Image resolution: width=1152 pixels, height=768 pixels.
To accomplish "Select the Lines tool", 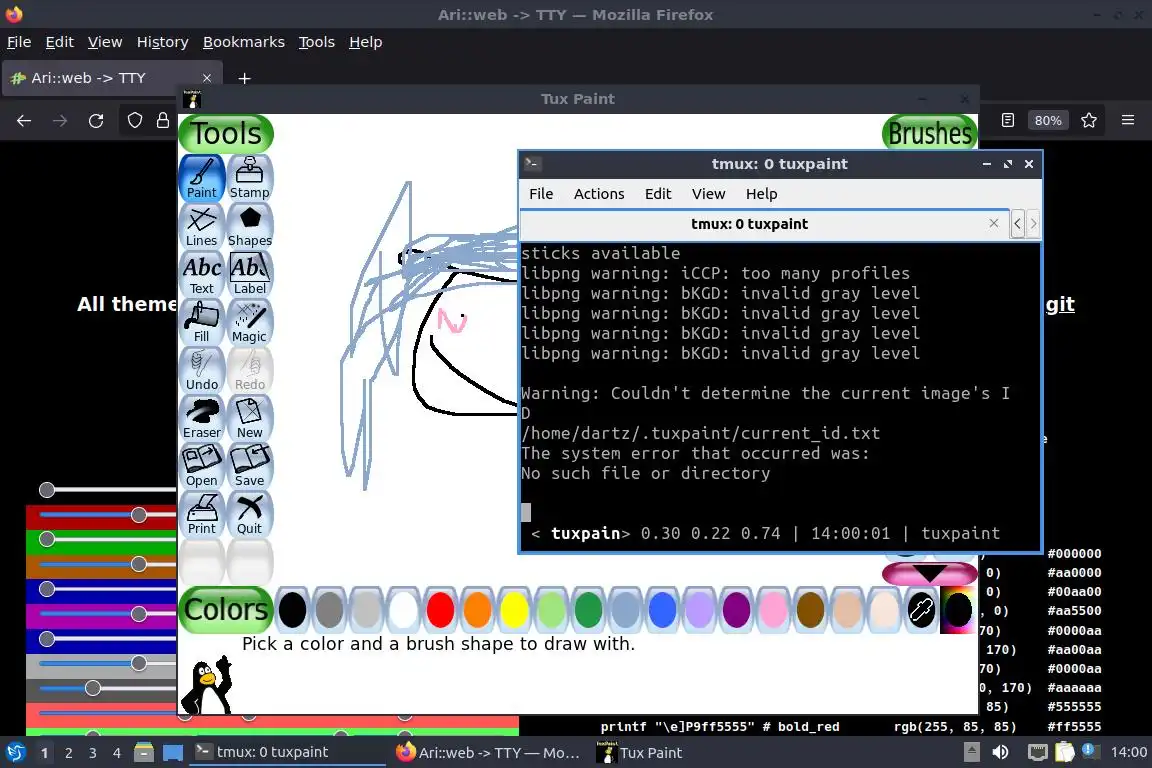I will (x=201, y=226).
